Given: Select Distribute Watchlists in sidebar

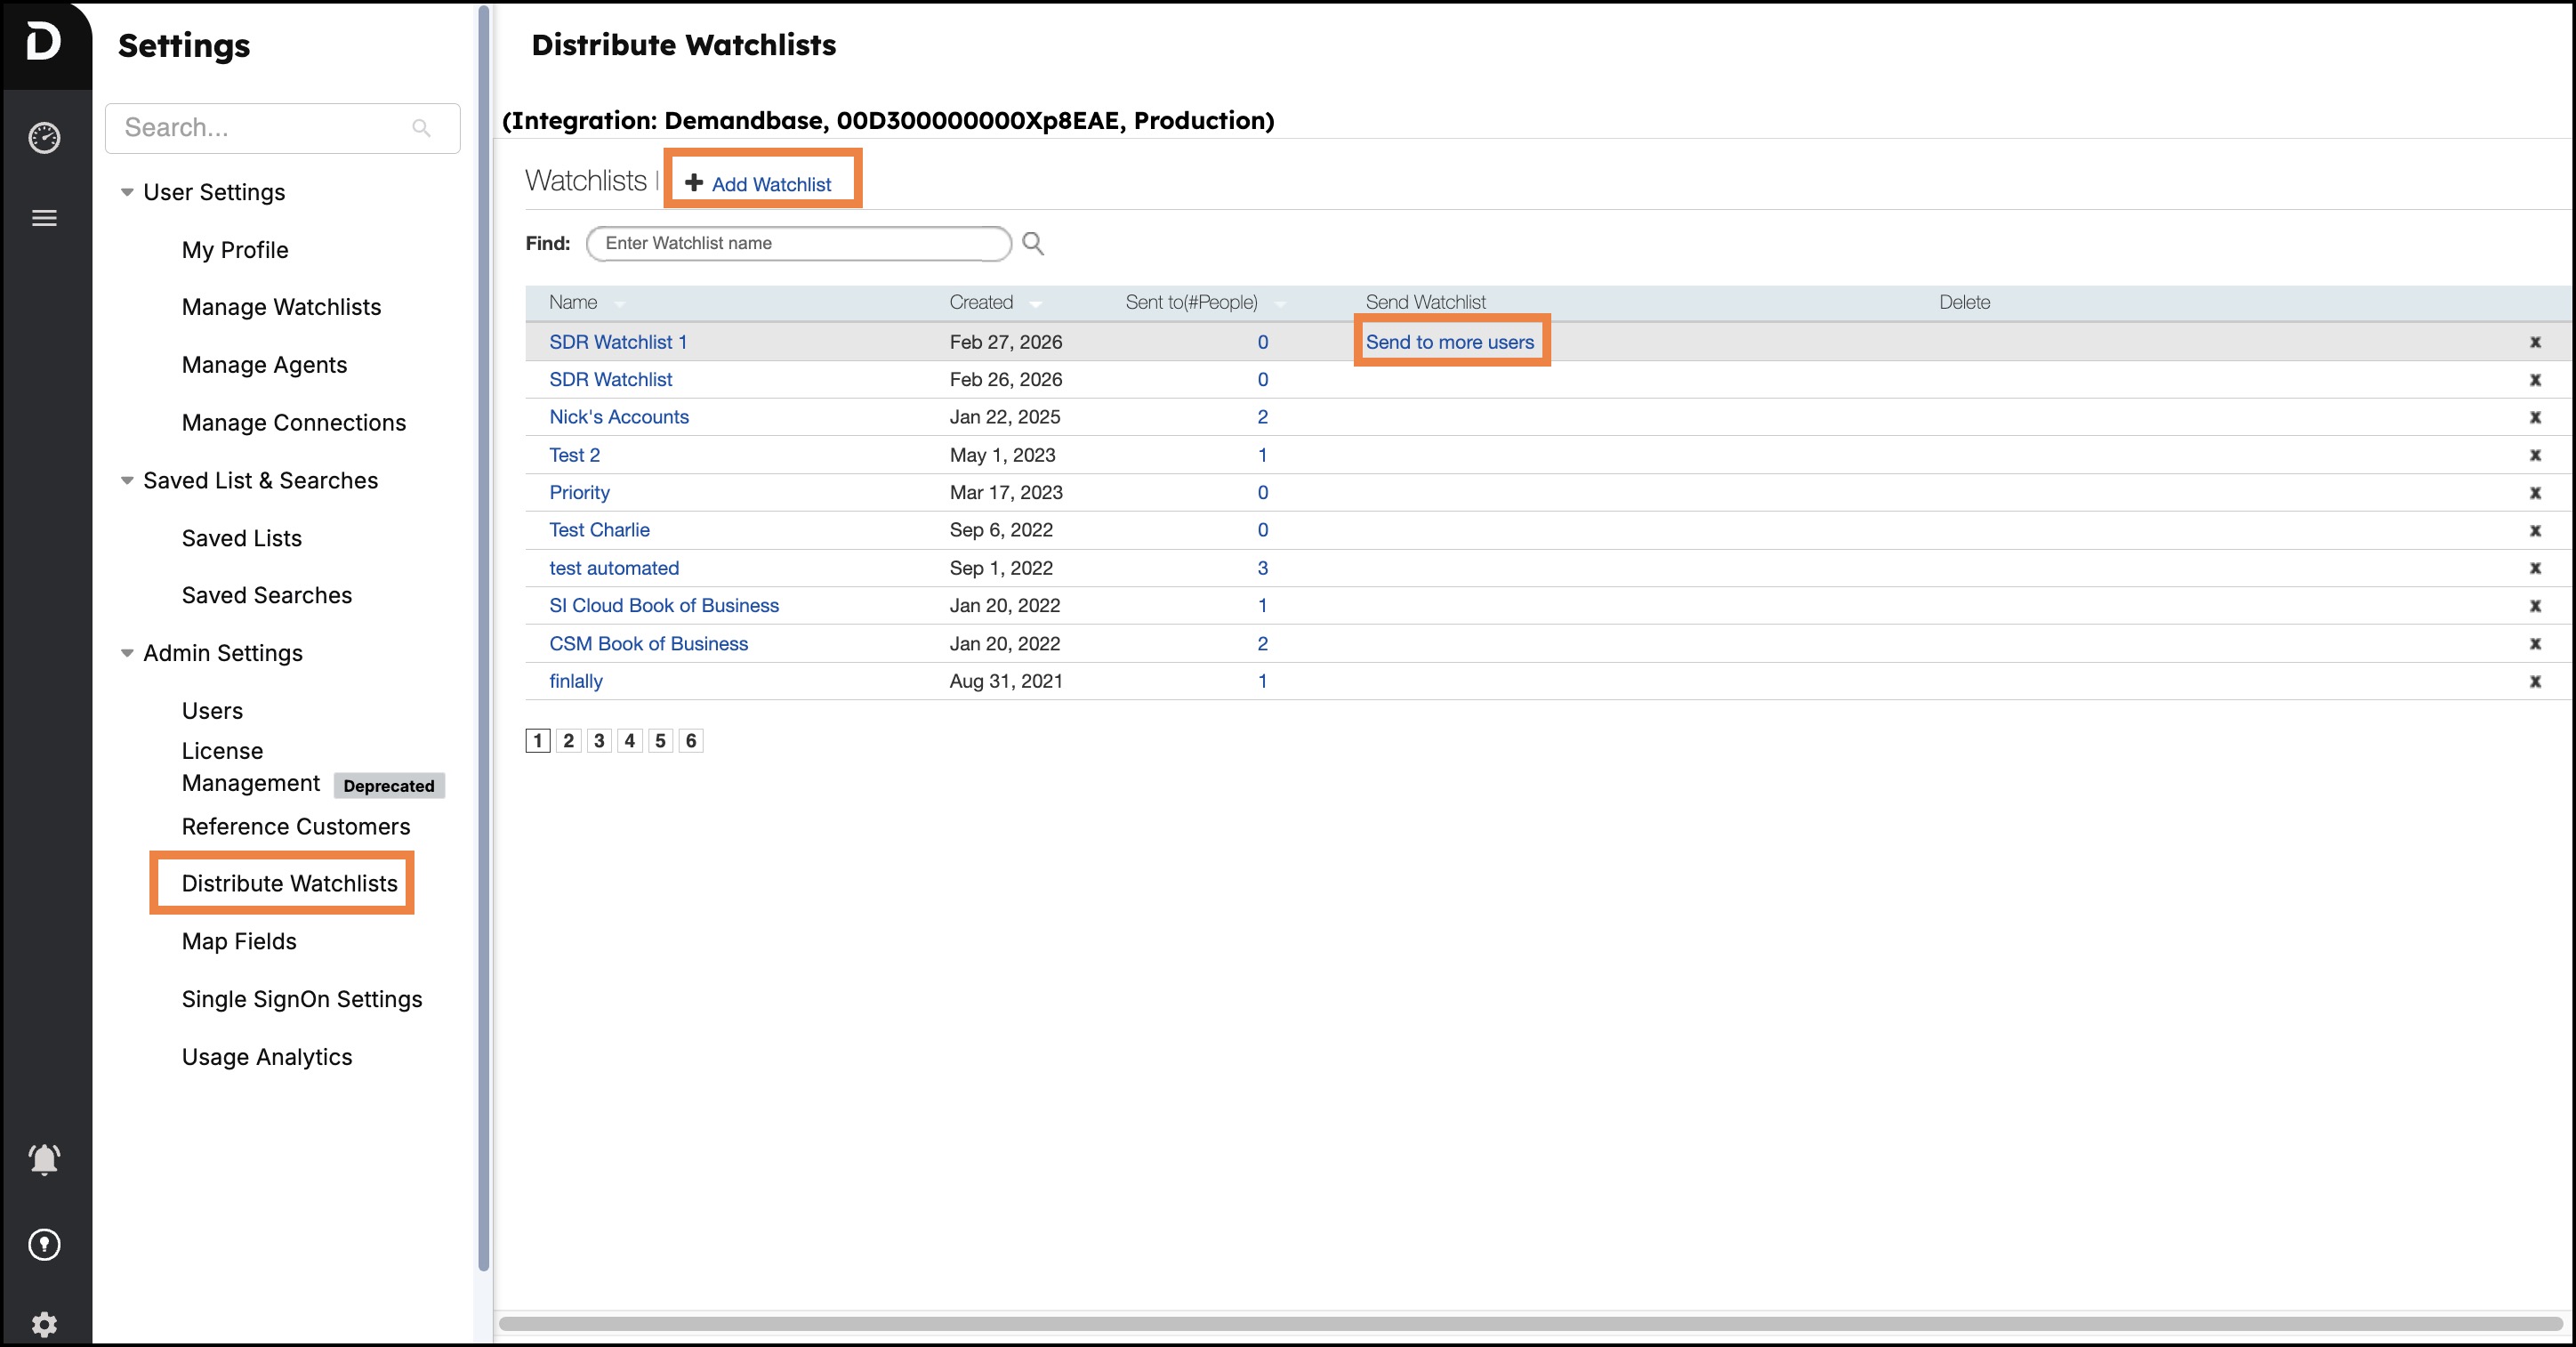Looking at the screenshot, I should [289, 883].
